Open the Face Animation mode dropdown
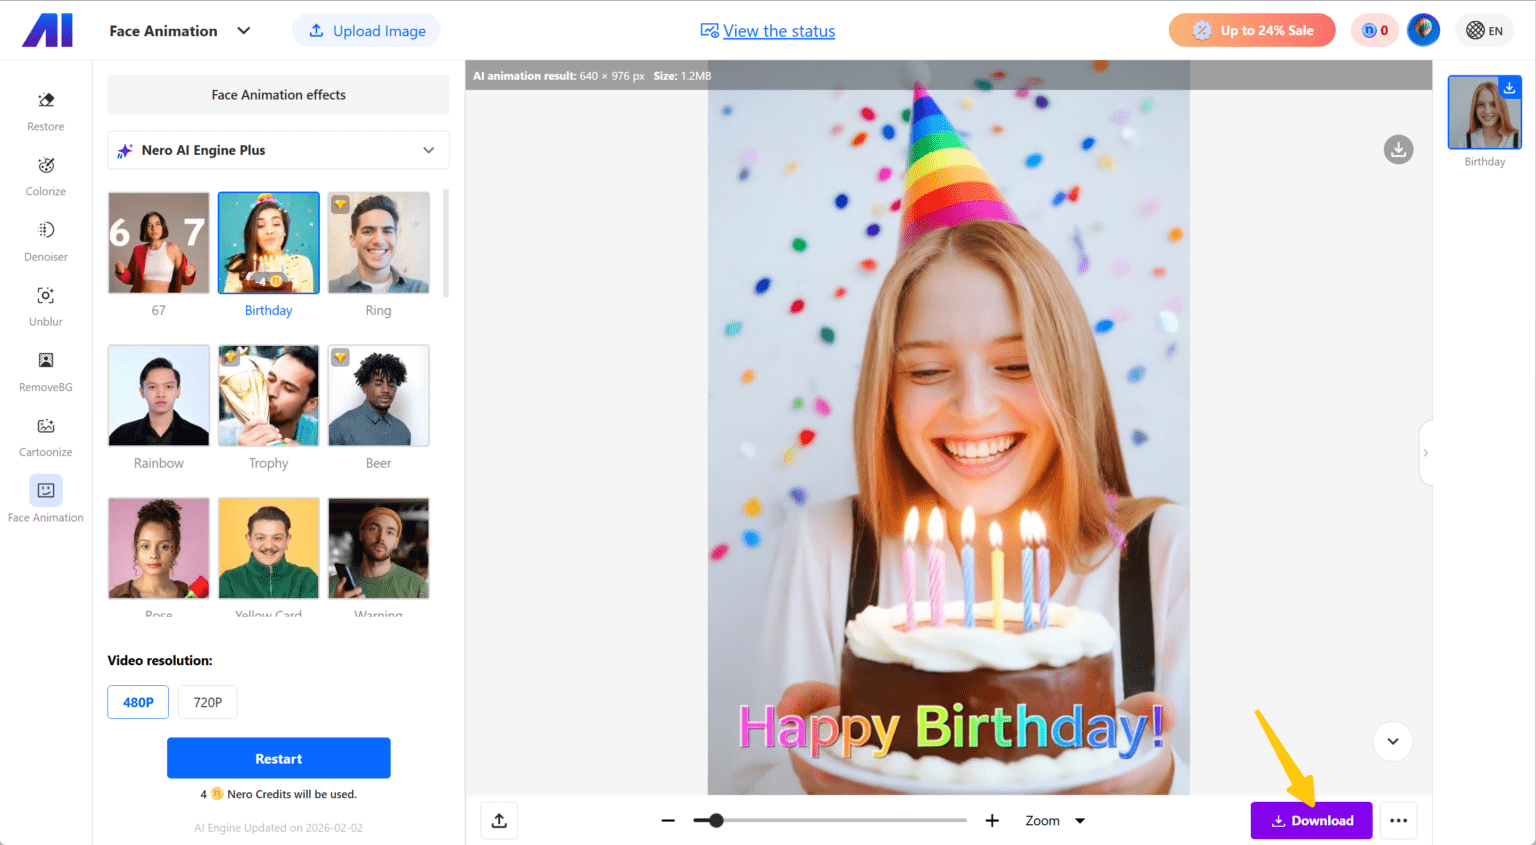This screenshot has width=1536, height=845. tap(180, 31)
